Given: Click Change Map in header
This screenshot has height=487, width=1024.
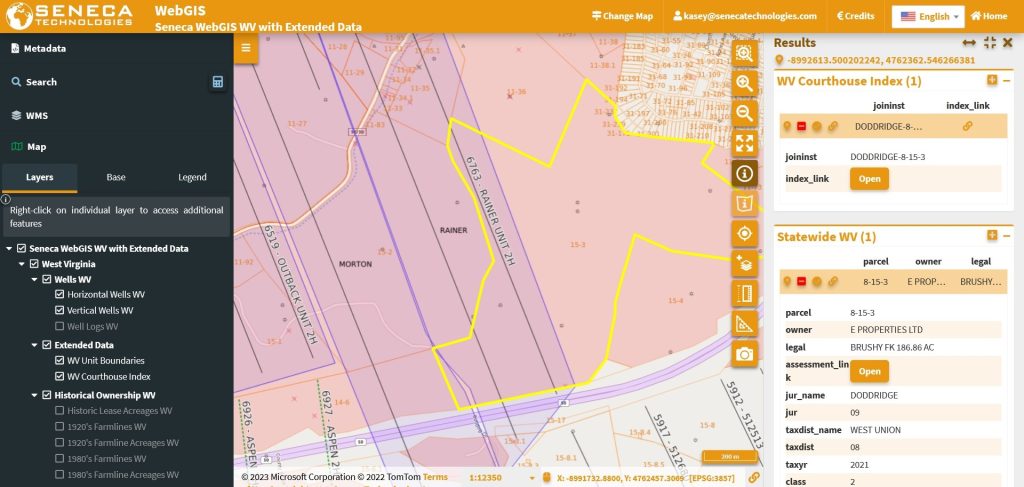Looking at the screenshot, I should [x=622, y=16].
